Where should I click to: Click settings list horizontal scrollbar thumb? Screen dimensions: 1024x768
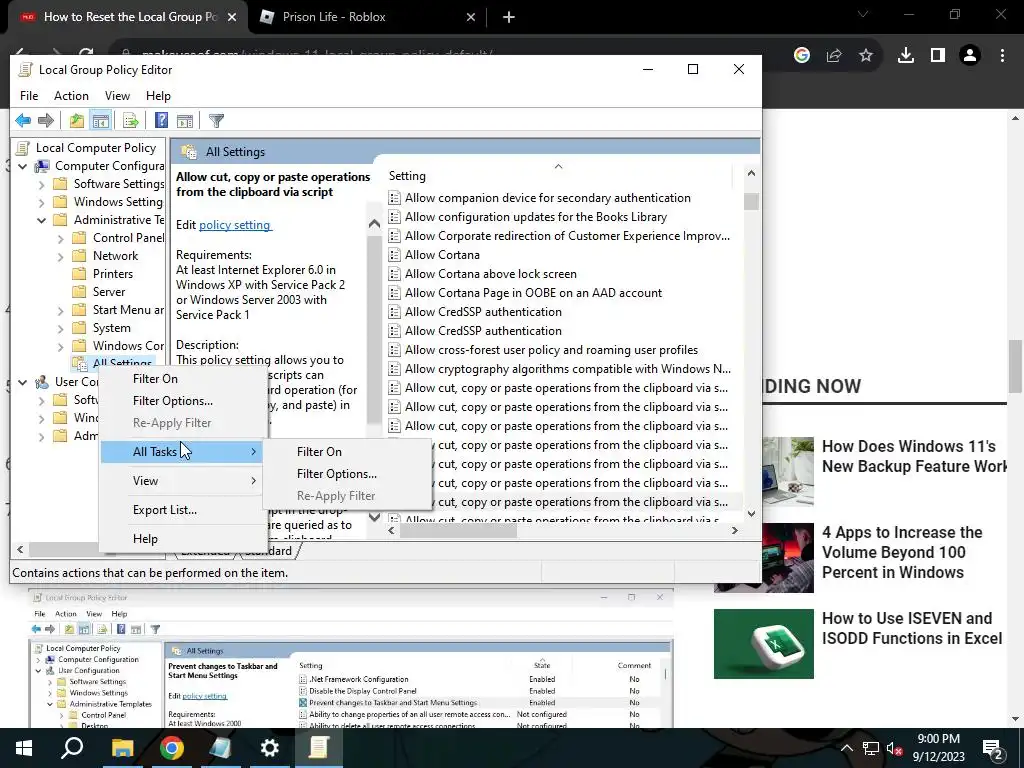point(457,531)
